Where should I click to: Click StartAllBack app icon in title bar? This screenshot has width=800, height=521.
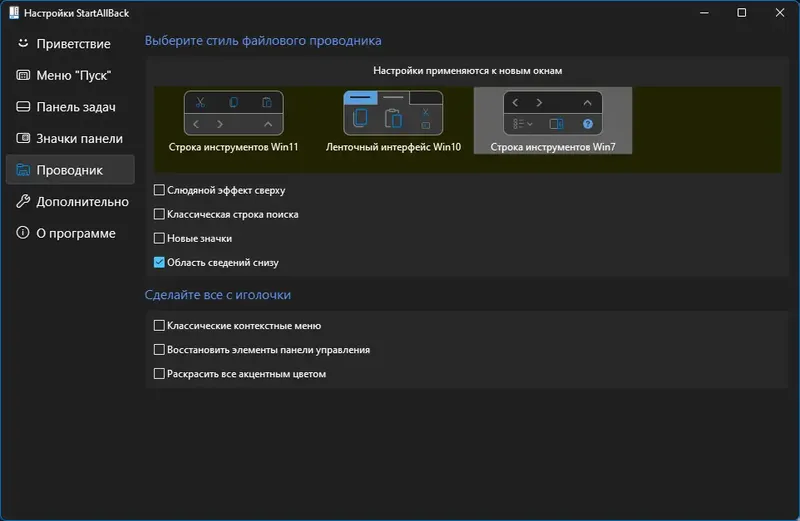click(14, 13)
